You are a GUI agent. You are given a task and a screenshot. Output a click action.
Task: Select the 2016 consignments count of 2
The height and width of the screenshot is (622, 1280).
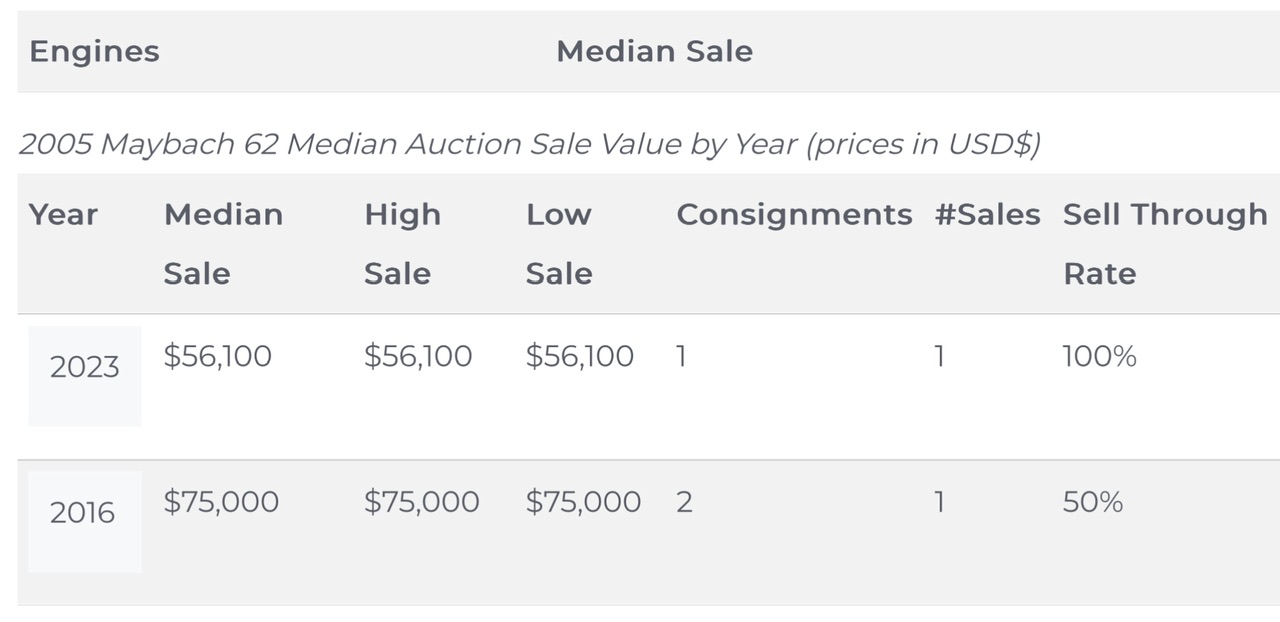click(684, 502)
